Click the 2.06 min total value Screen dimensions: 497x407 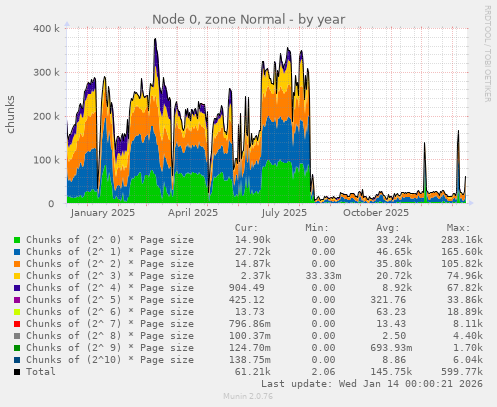(323, 372)
